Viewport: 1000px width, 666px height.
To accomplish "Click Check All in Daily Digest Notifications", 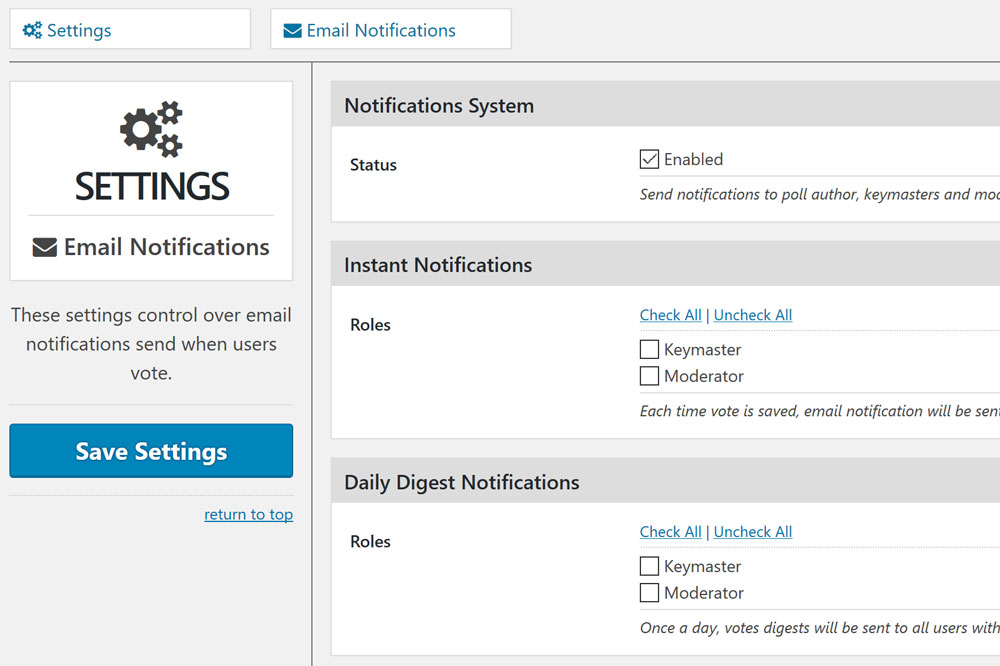I will (x=670, y=532).
